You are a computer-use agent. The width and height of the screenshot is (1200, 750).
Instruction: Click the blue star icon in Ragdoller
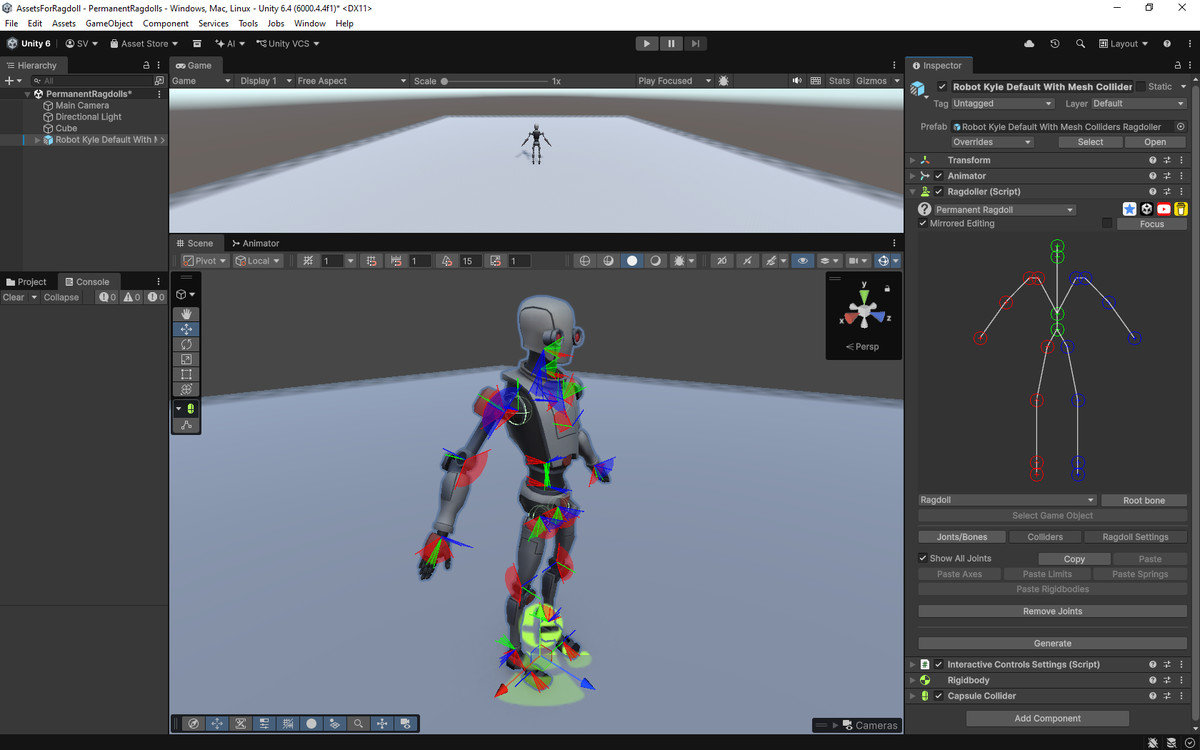pos(1130,209)
